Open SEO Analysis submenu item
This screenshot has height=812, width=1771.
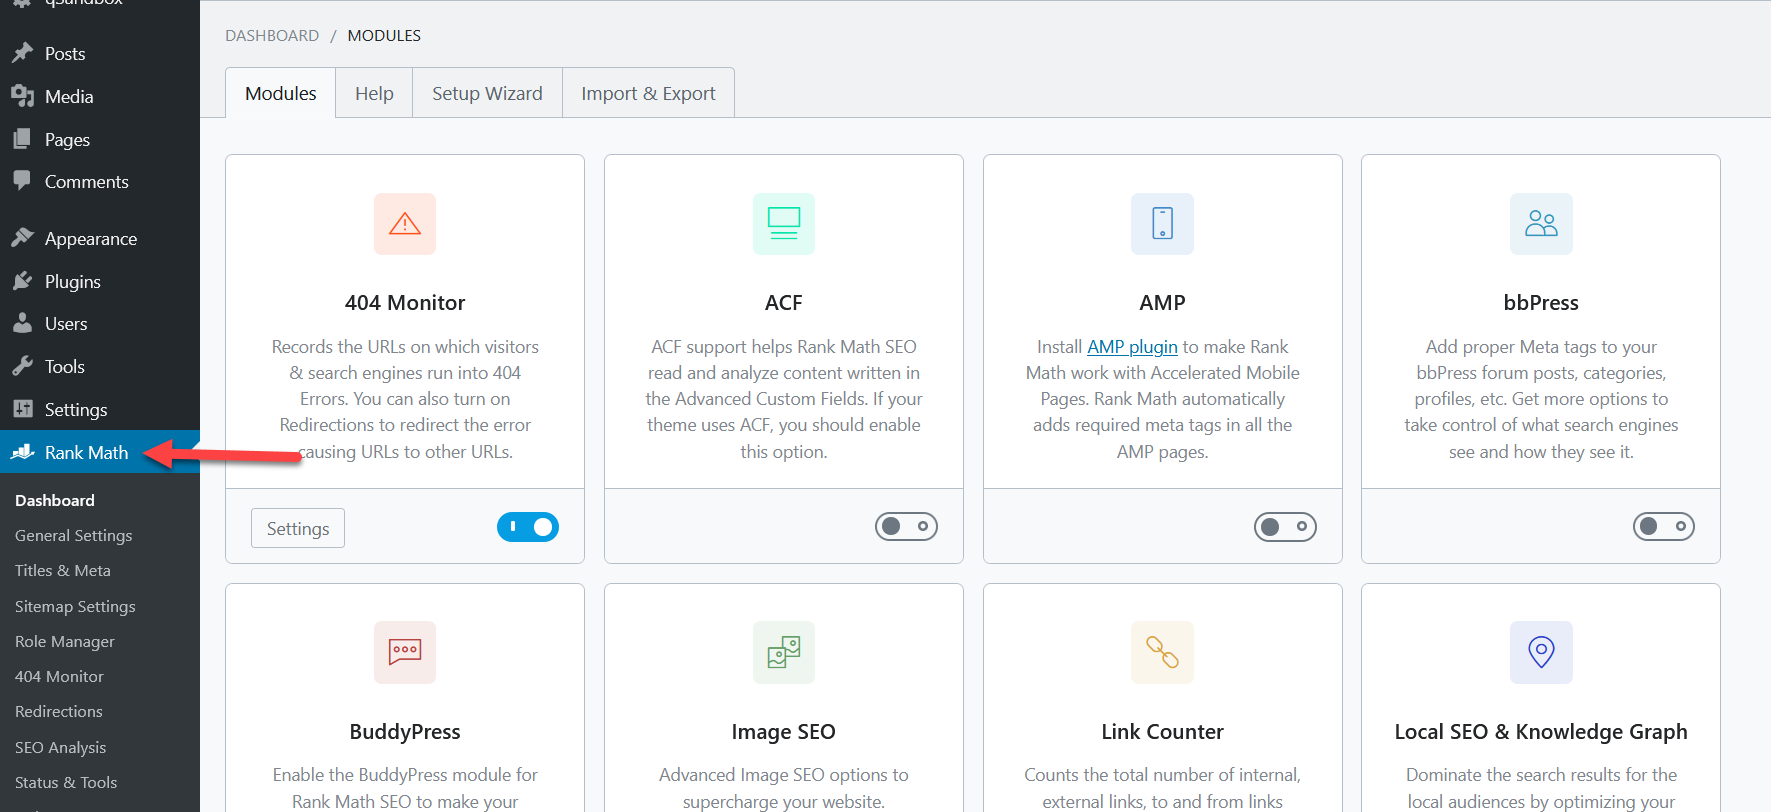(60, 747)
